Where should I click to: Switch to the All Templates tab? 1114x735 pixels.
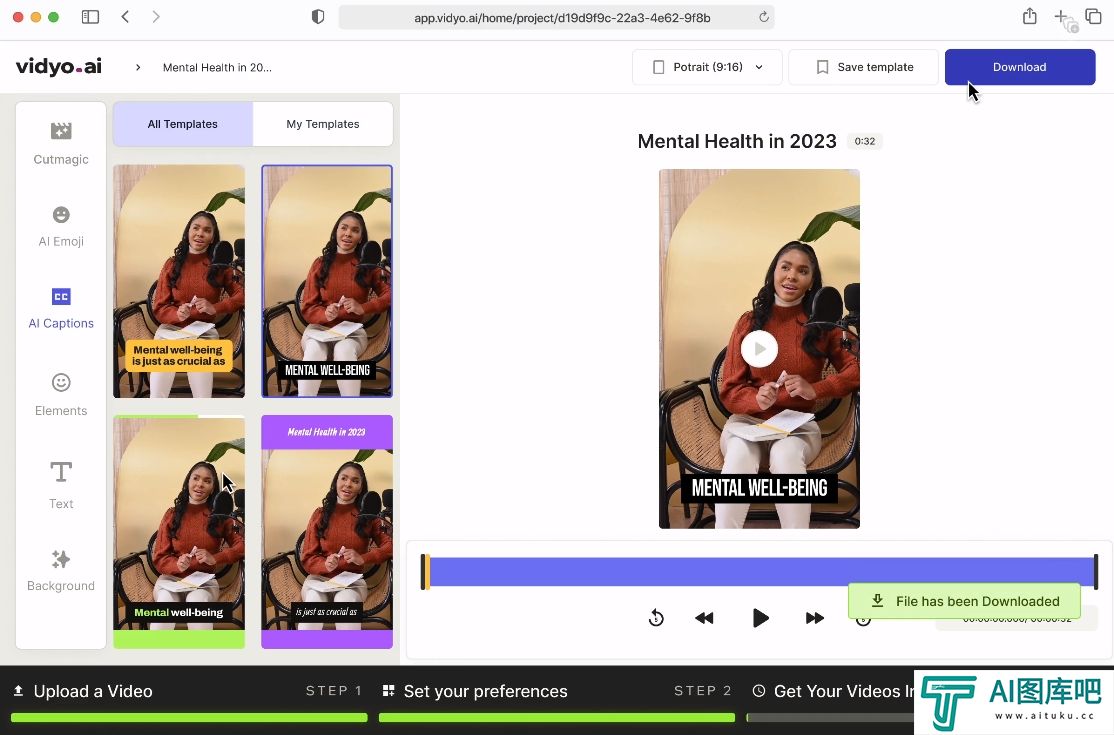coord(183,124)
